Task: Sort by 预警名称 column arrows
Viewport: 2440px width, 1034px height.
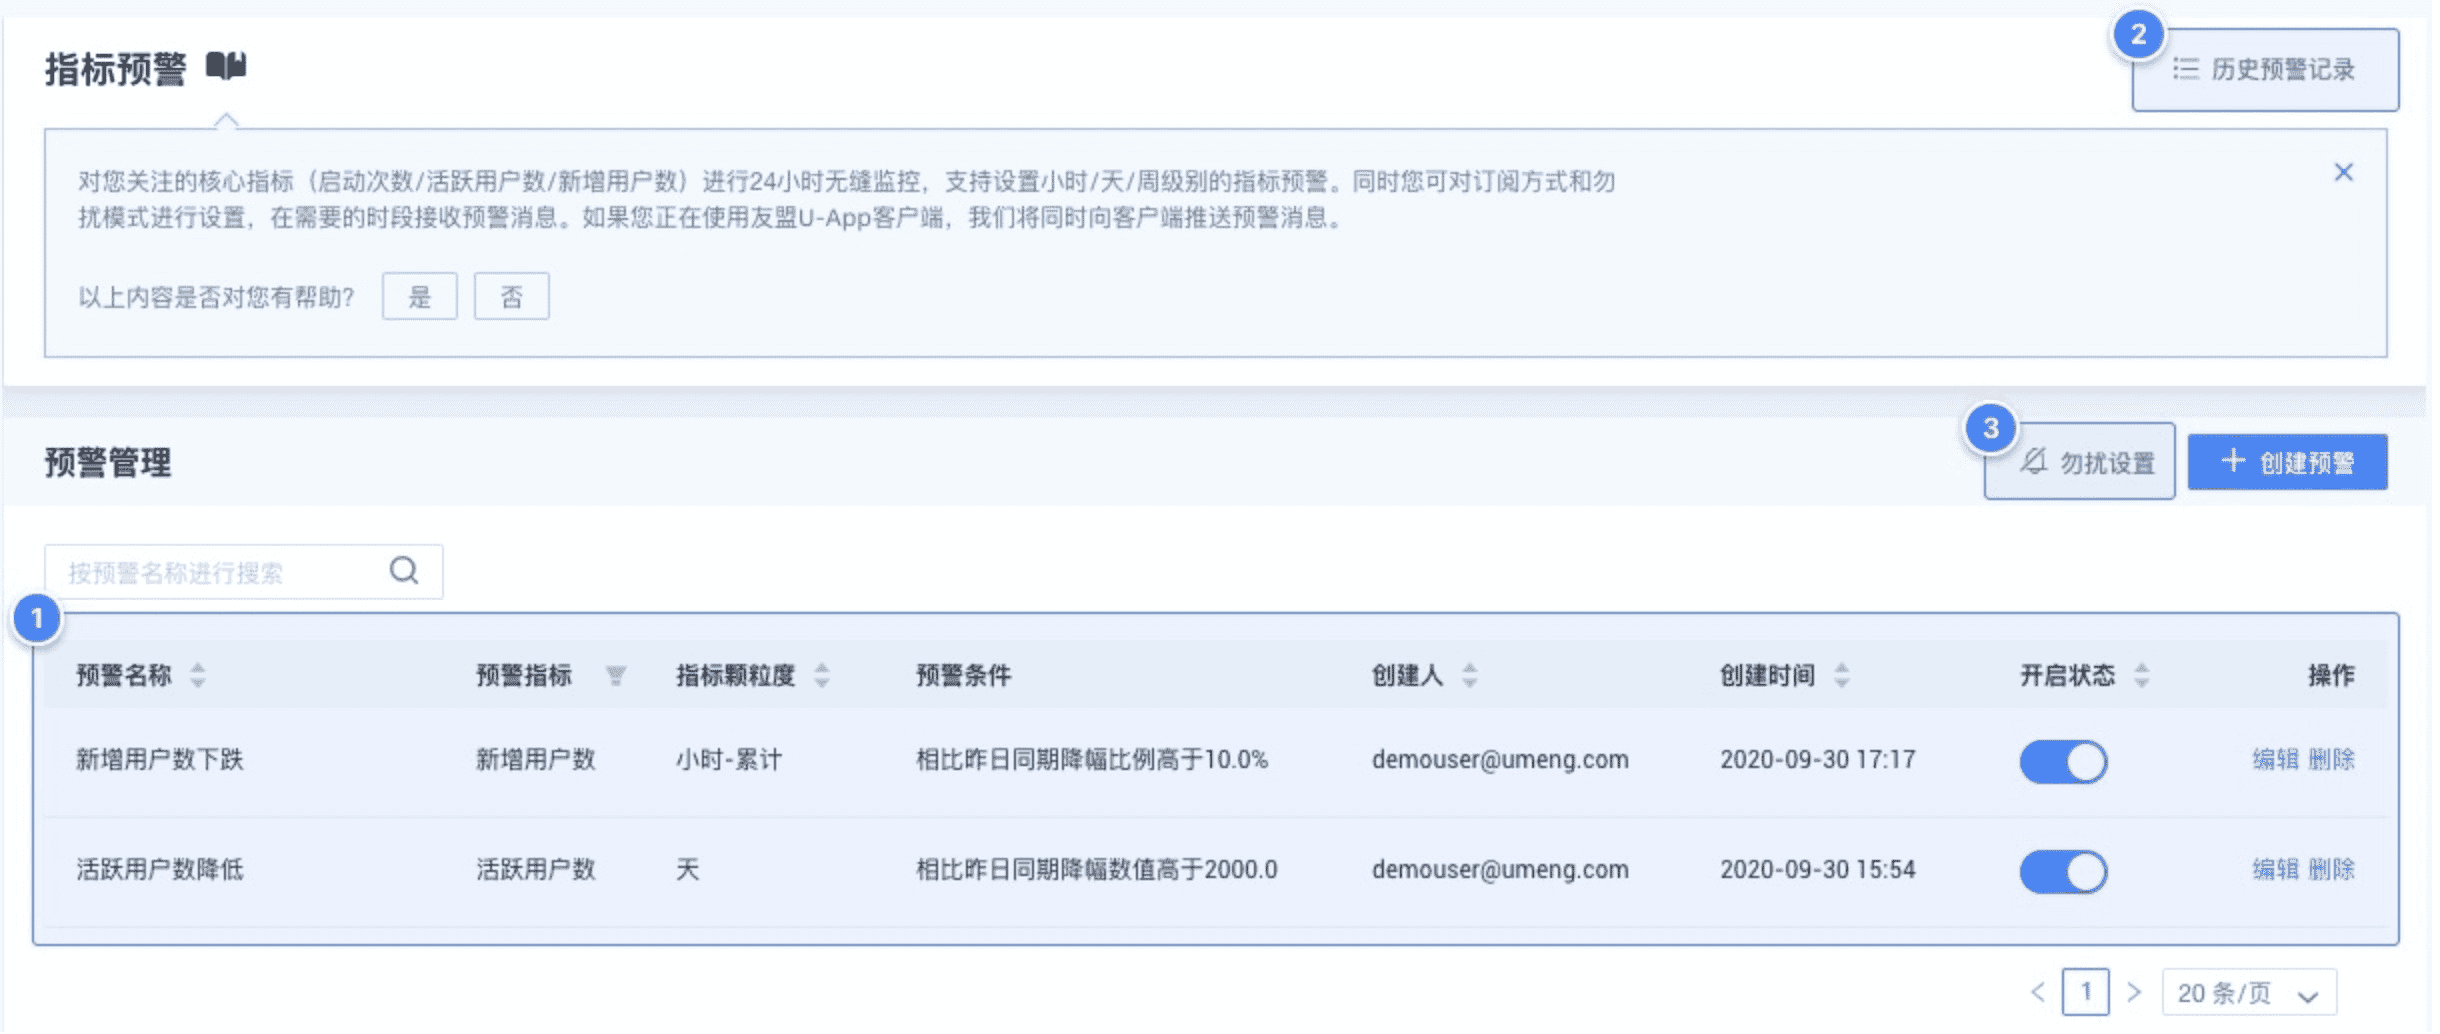Action: [x=198, y=675]
